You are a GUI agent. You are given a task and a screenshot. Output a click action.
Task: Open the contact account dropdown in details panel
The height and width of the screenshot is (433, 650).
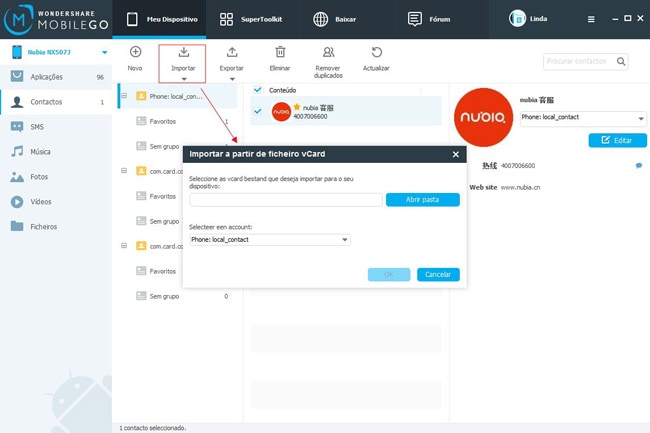tap(583, 118)
